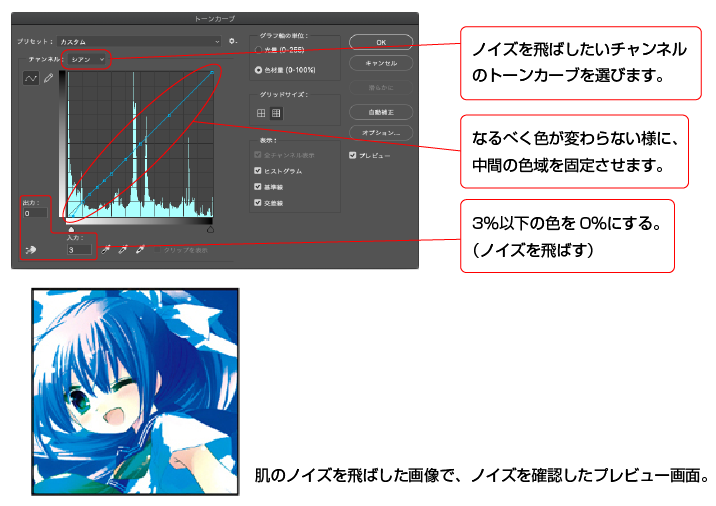Click the top-right endpoint of the curve
716x506 pixels.
212,72
